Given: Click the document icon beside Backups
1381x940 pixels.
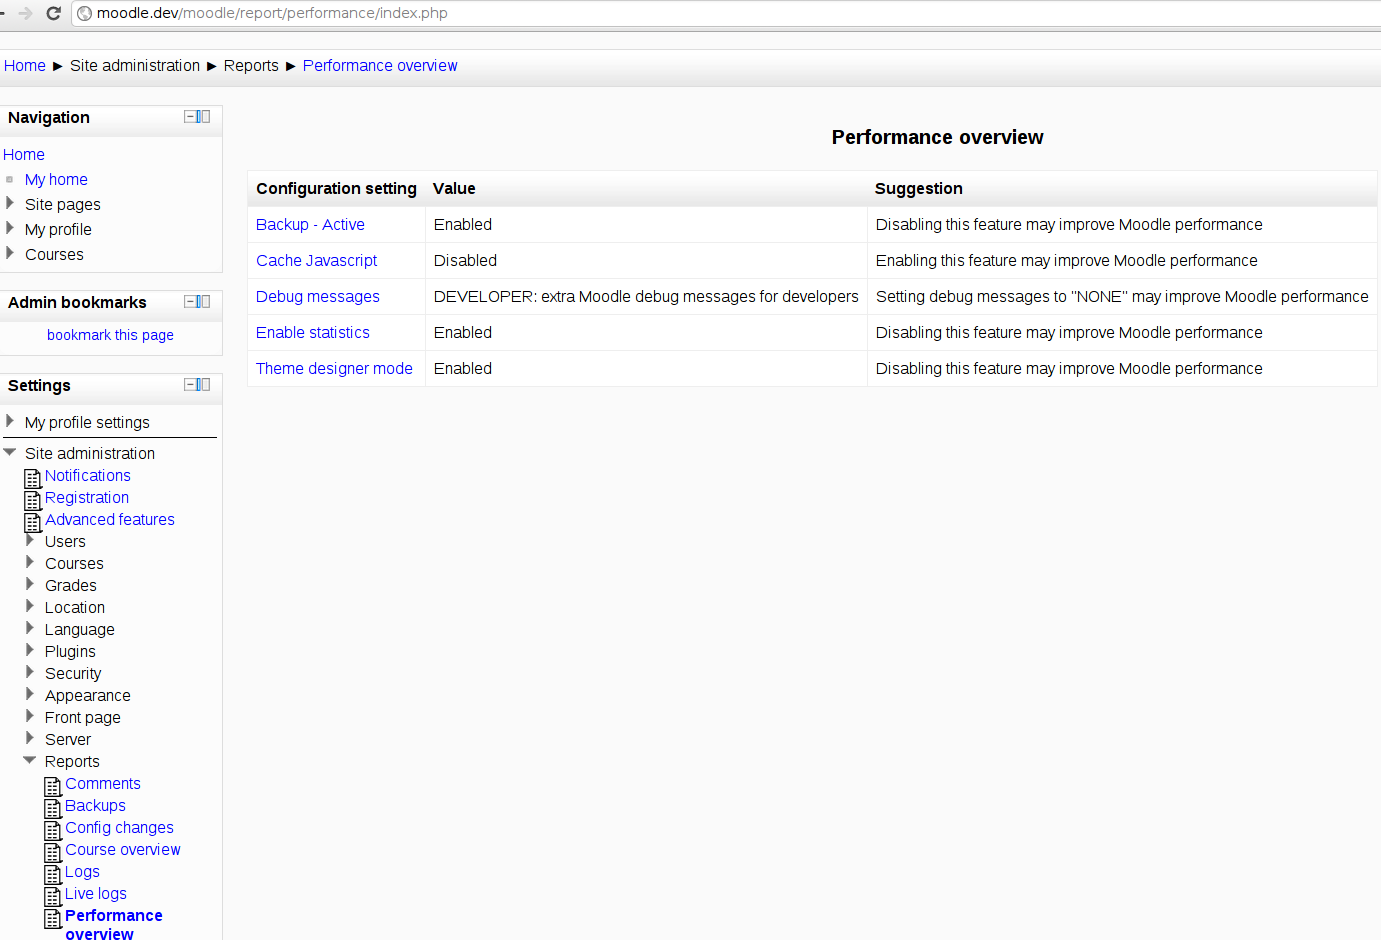Looking at the screenshot, I should [53, 808].
